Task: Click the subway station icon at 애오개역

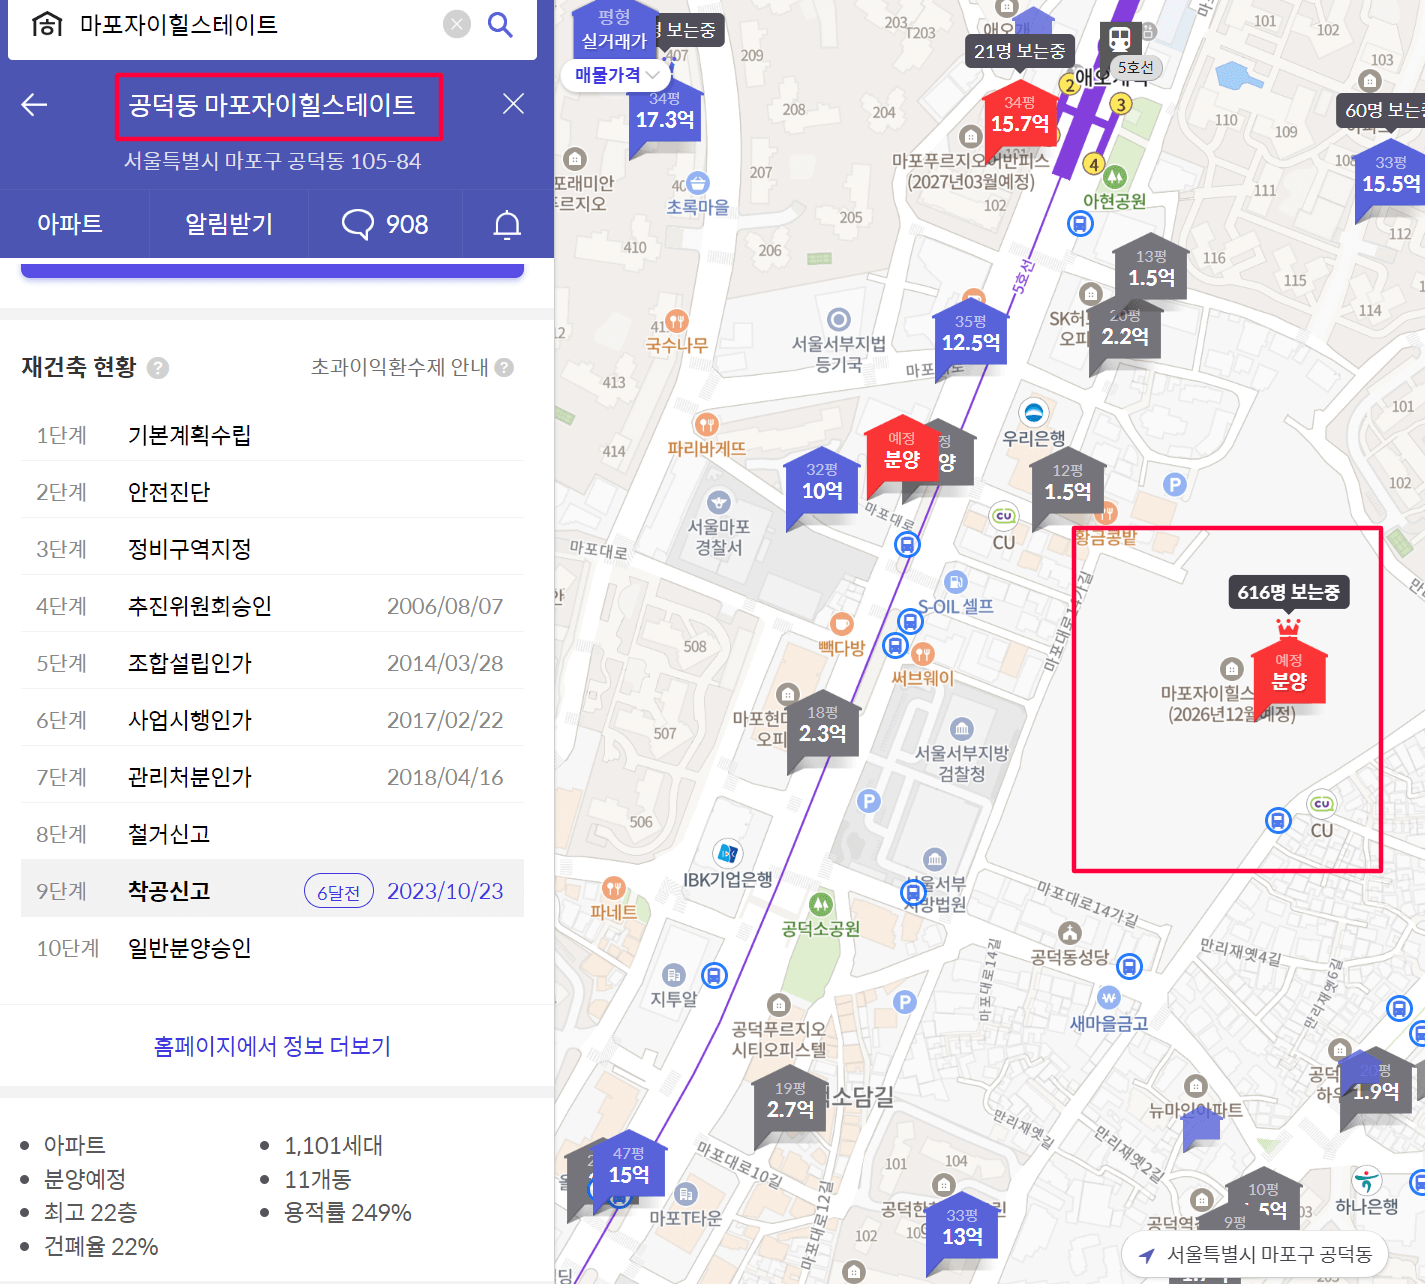Action: tap(1119, 40)
